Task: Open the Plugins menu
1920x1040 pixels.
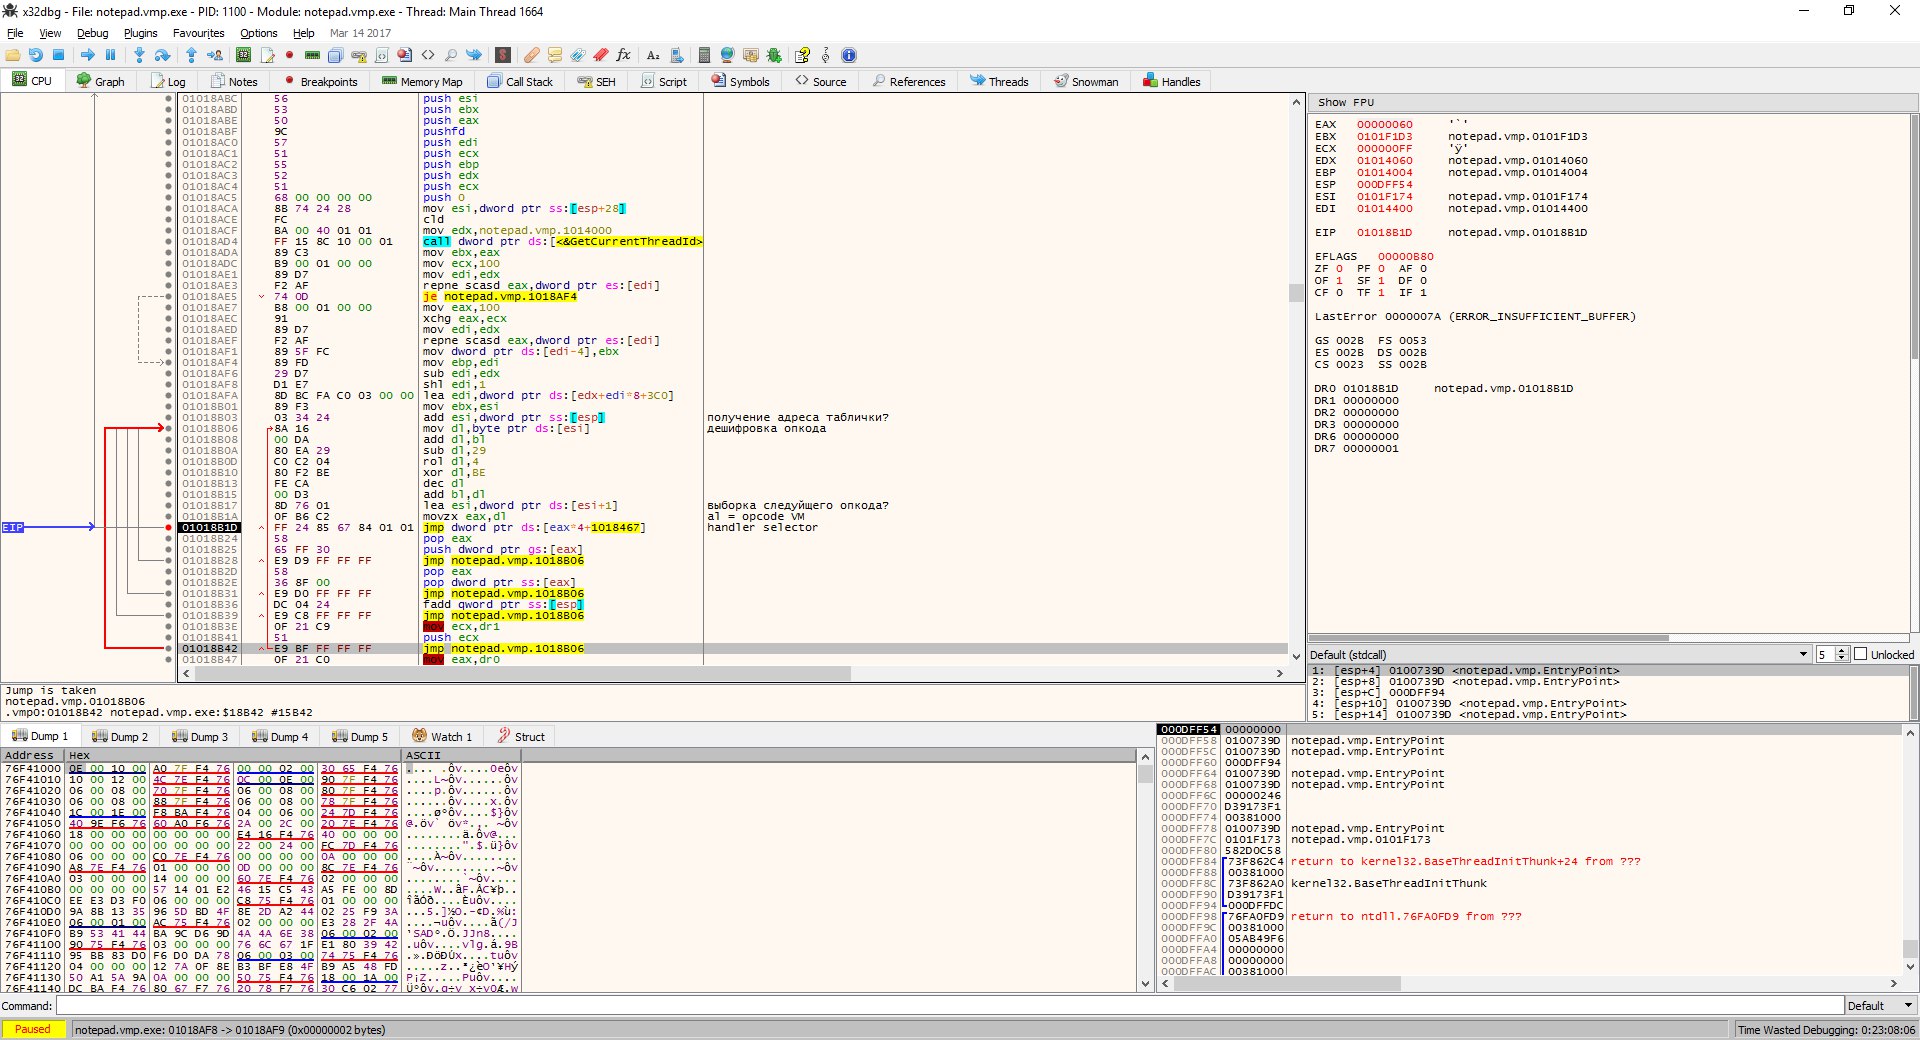Action: (140, 33)
